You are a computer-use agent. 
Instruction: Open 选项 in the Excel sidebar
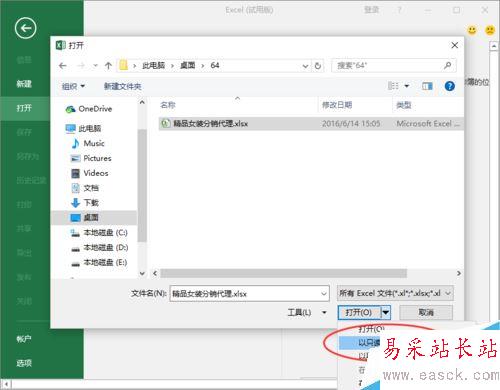point(24,363)
